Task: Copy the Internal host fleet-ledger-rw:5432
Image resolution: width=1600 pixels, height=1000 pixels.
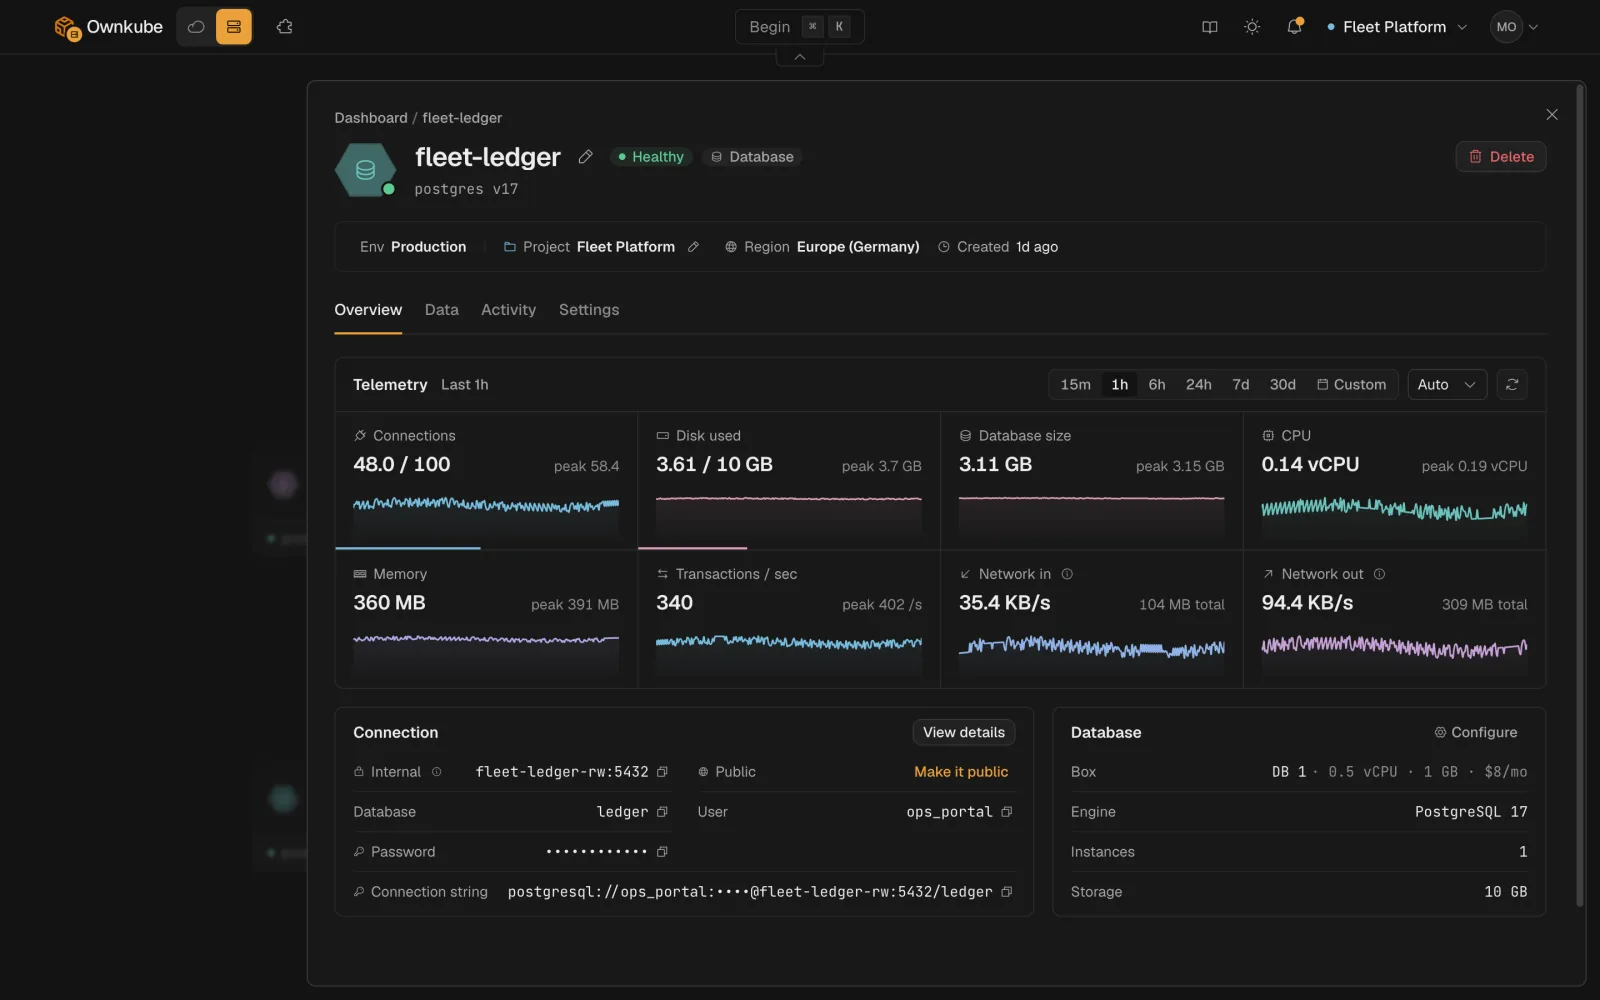Action: point(662,772)
